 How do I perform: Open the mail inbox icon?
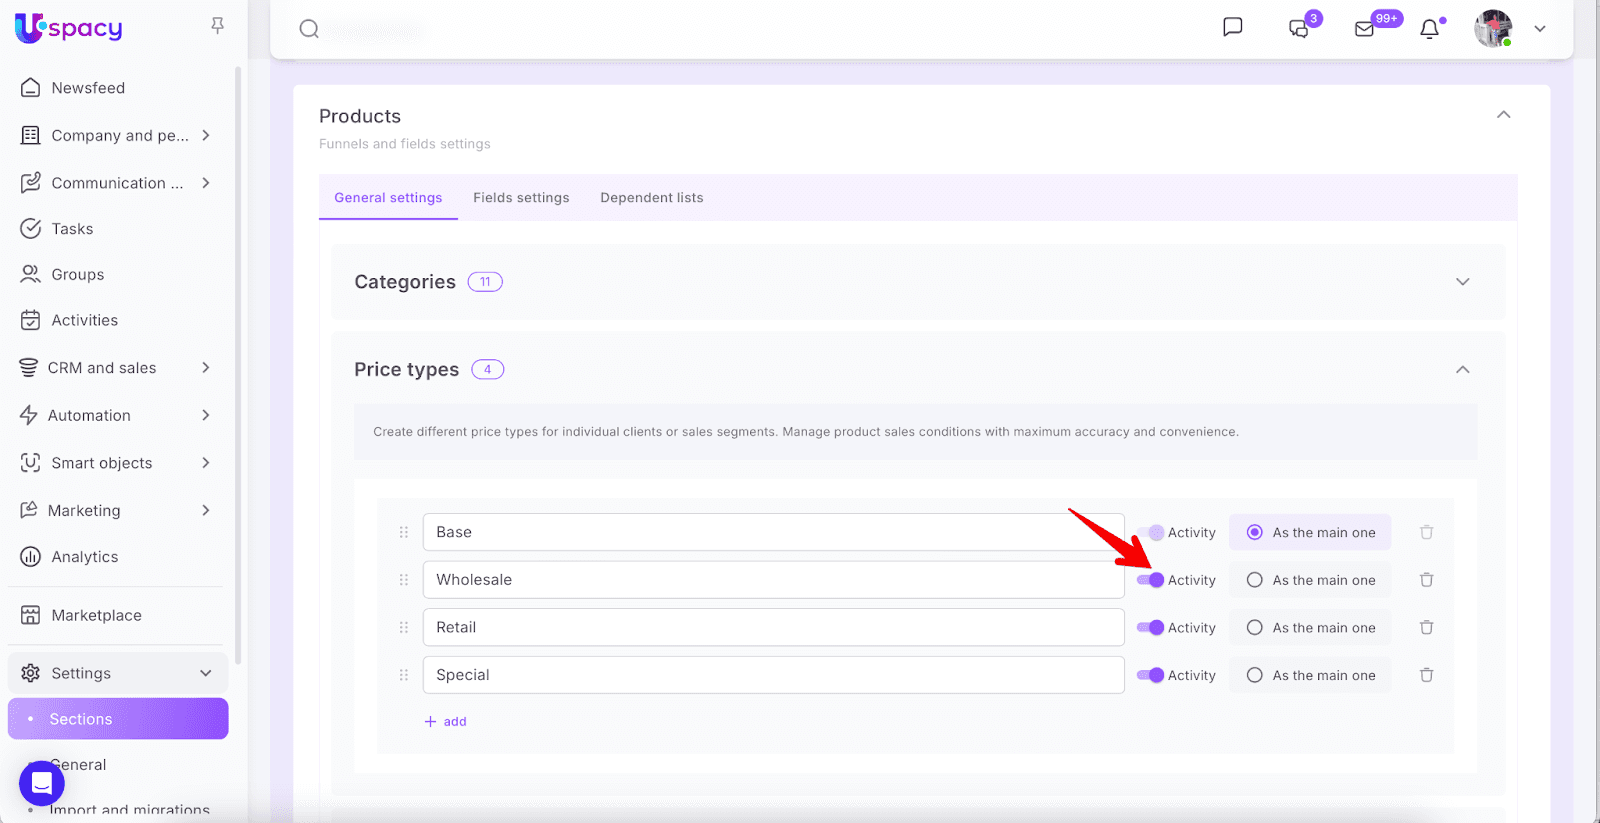(x=1364, y=29)
